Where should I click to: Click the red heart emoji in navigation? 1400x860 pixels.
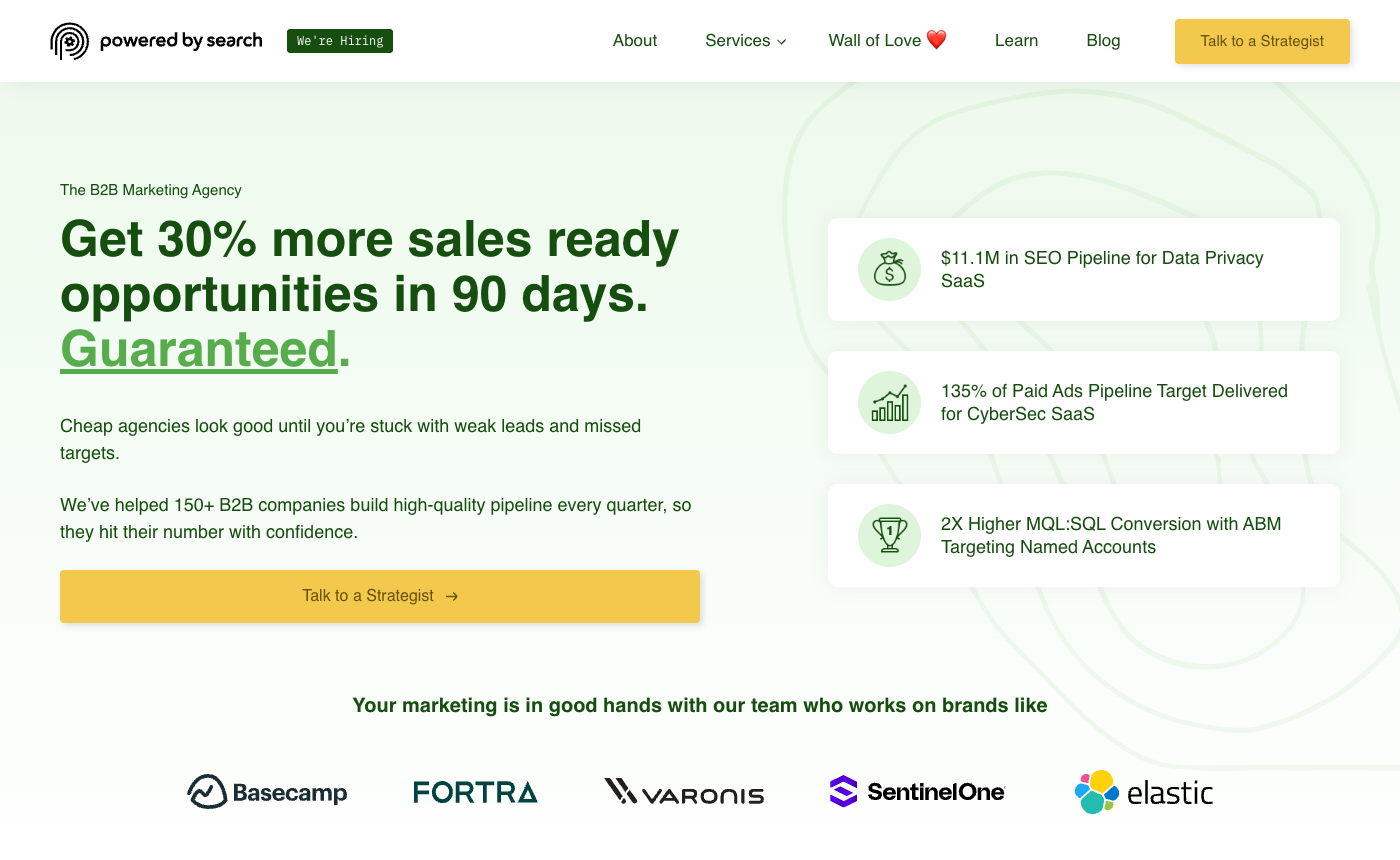(x=936, y=40)
